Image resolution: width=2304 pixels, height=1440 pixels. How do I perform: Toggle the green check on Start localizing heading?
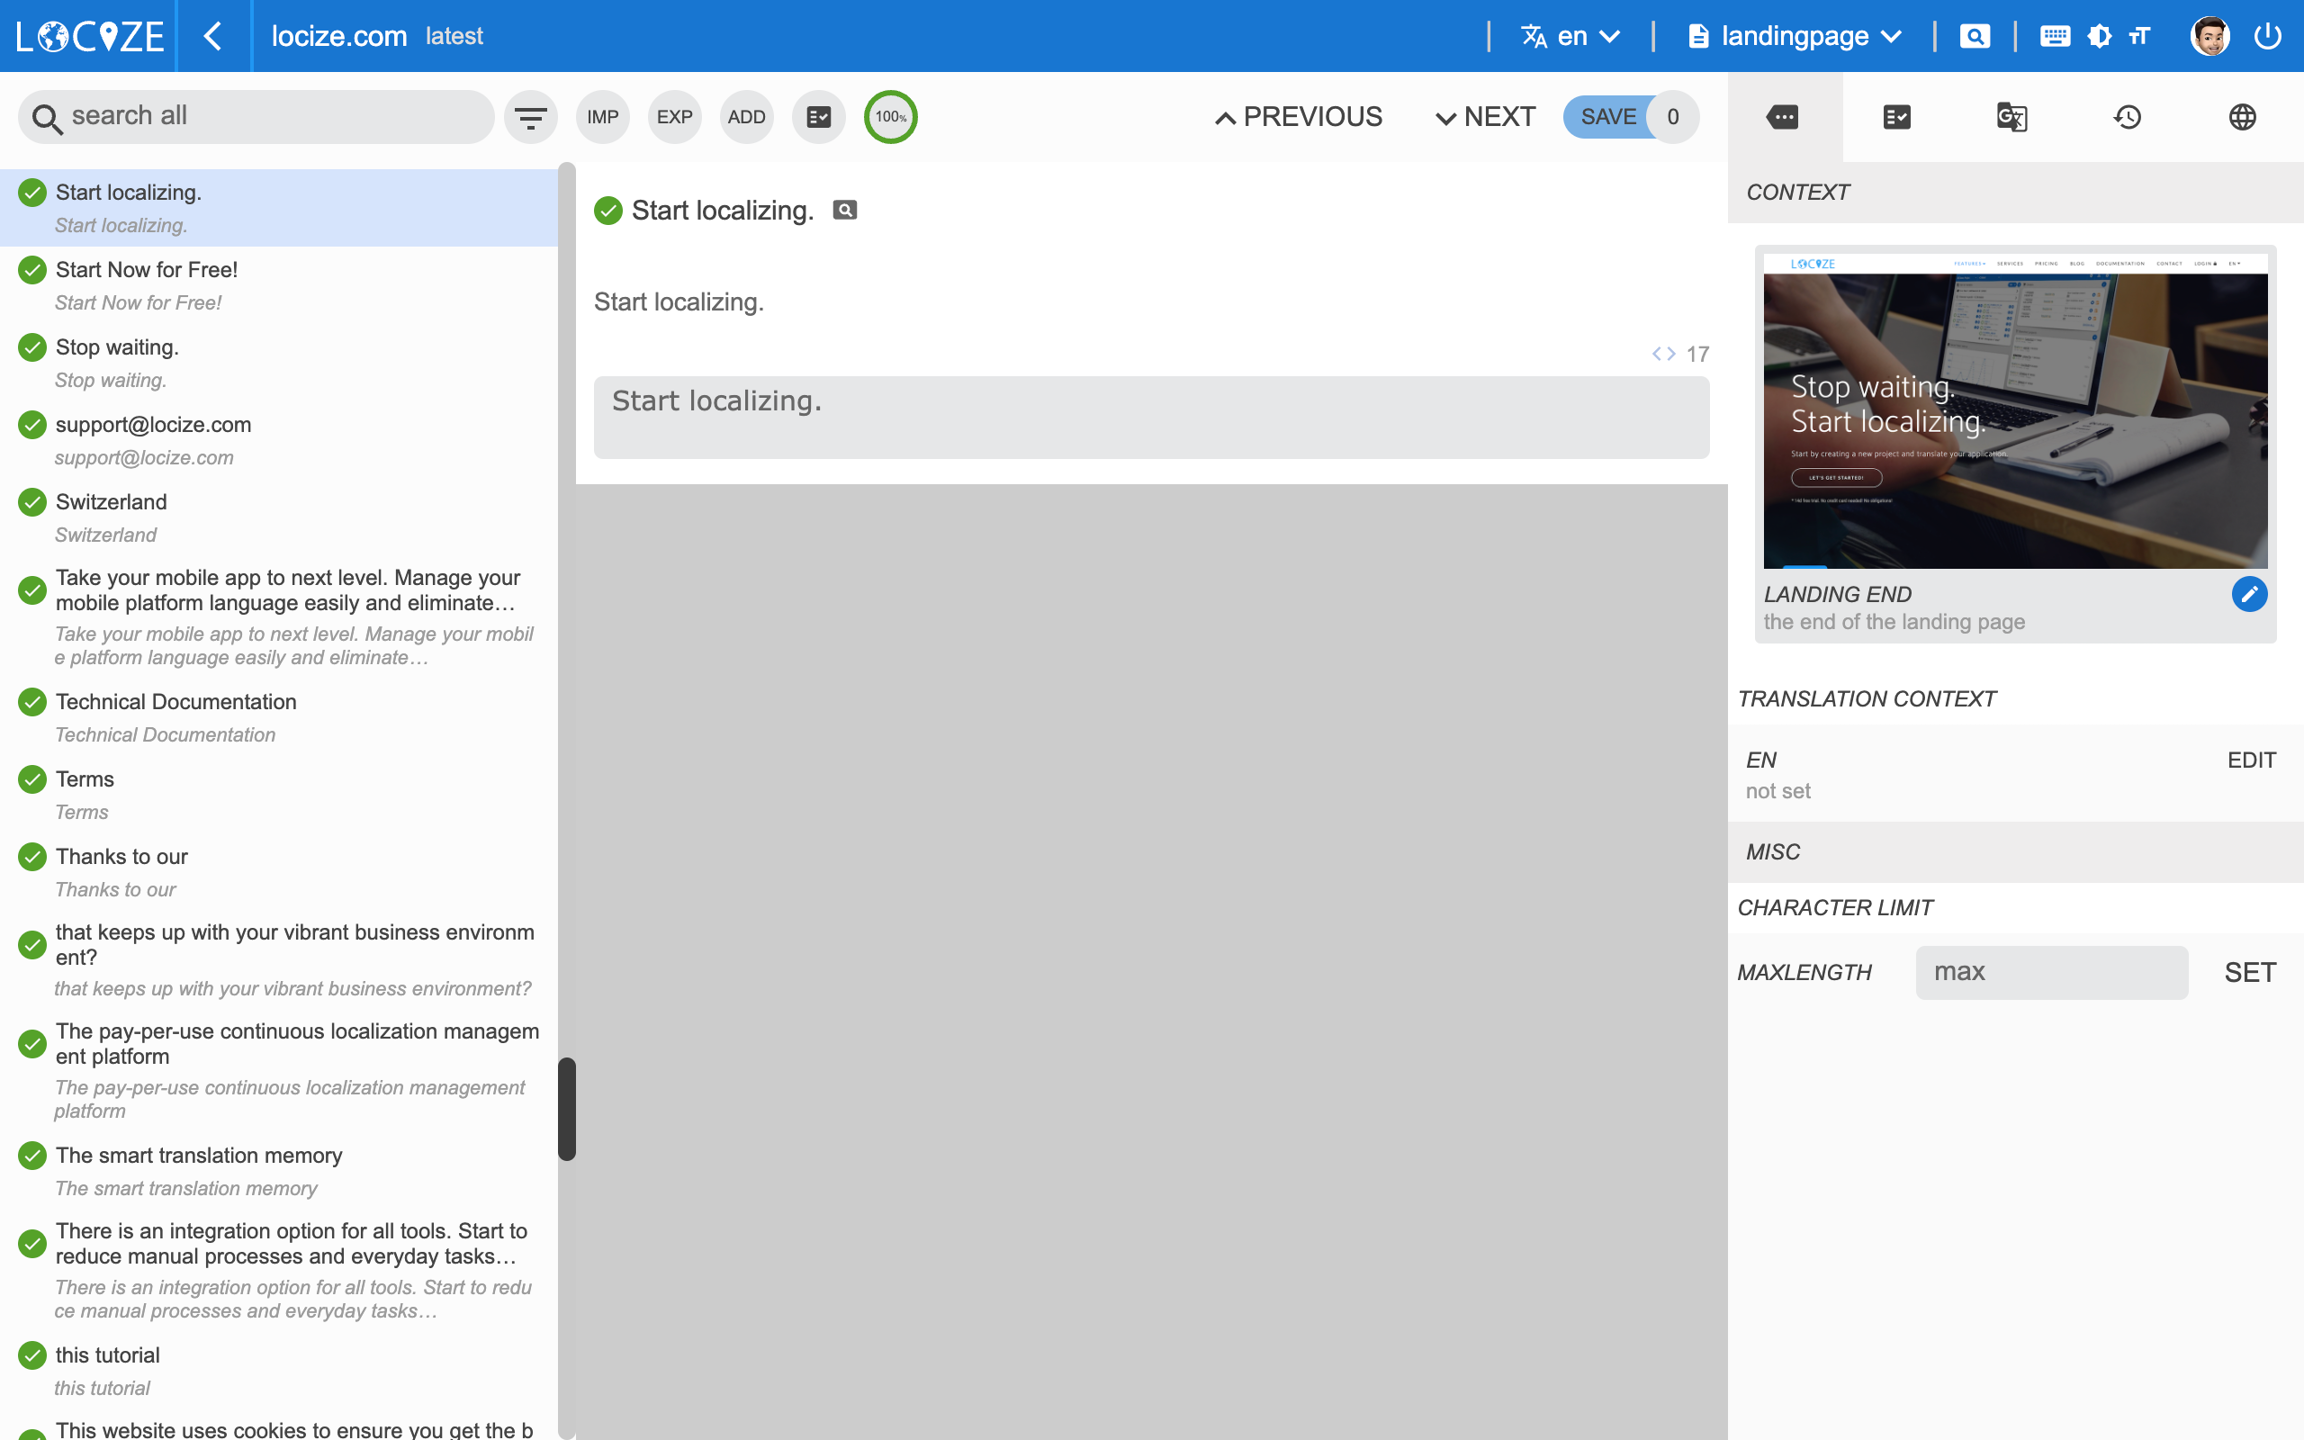[608, 210]
